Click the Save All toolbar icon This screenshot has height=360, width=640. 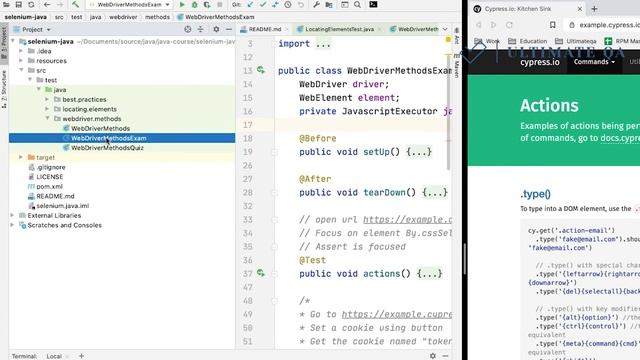[x=18, y=4]
